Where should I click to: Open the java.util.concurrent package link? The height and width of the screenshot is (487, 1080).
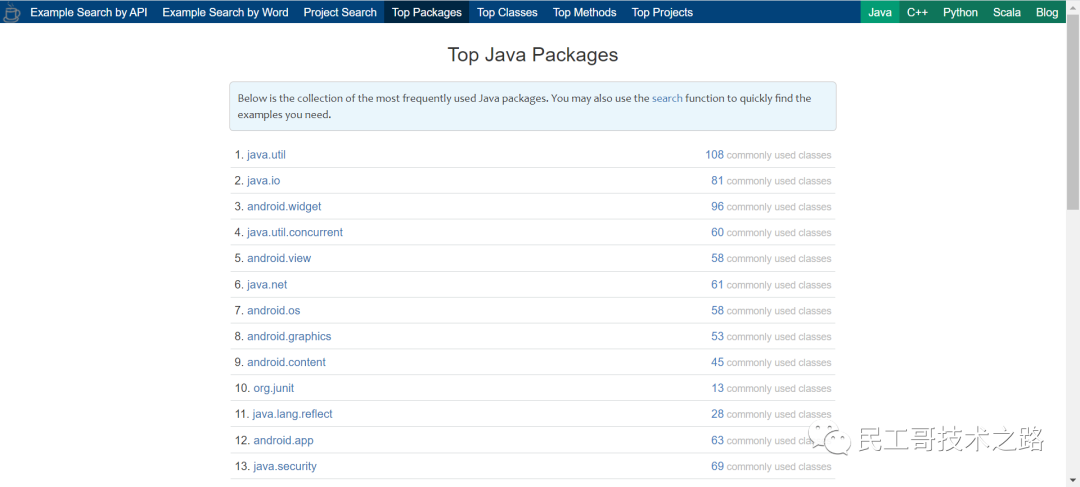coord(295,232)
